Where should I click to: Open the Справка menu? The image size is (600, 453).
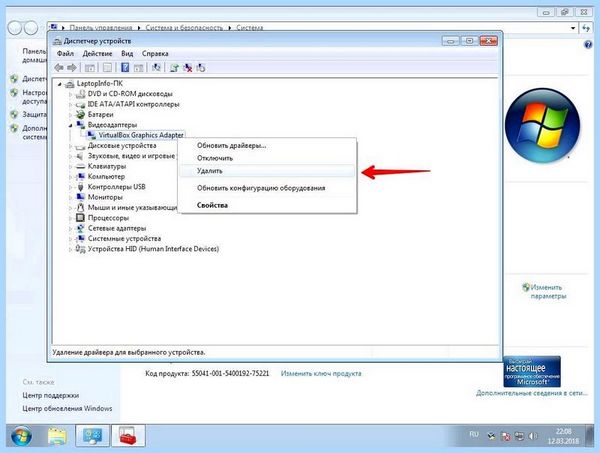(x=155, y=54)
